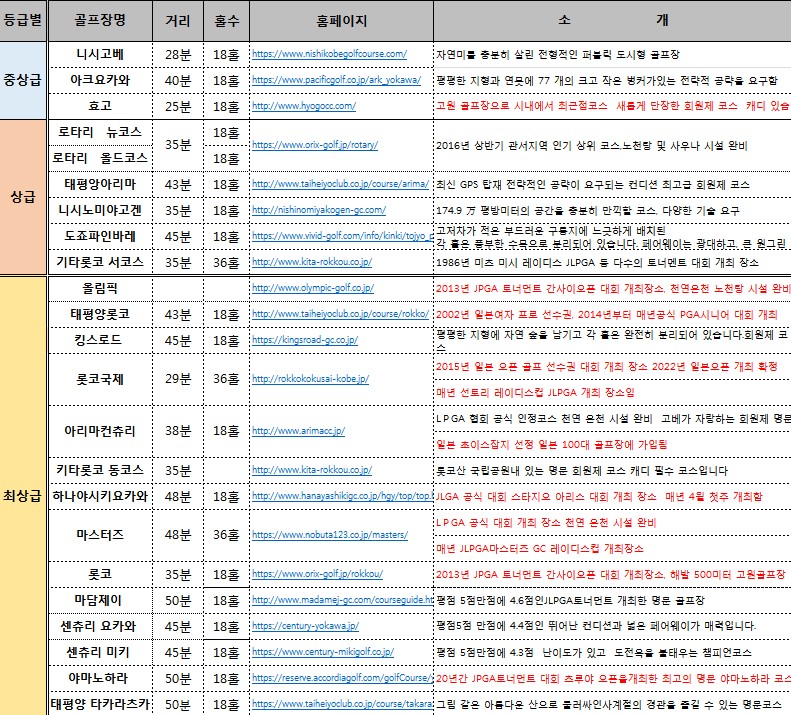Viewport: 791px width, 715px height.
Task: Select the 상급 grade cell
Action: click(23, 197)
